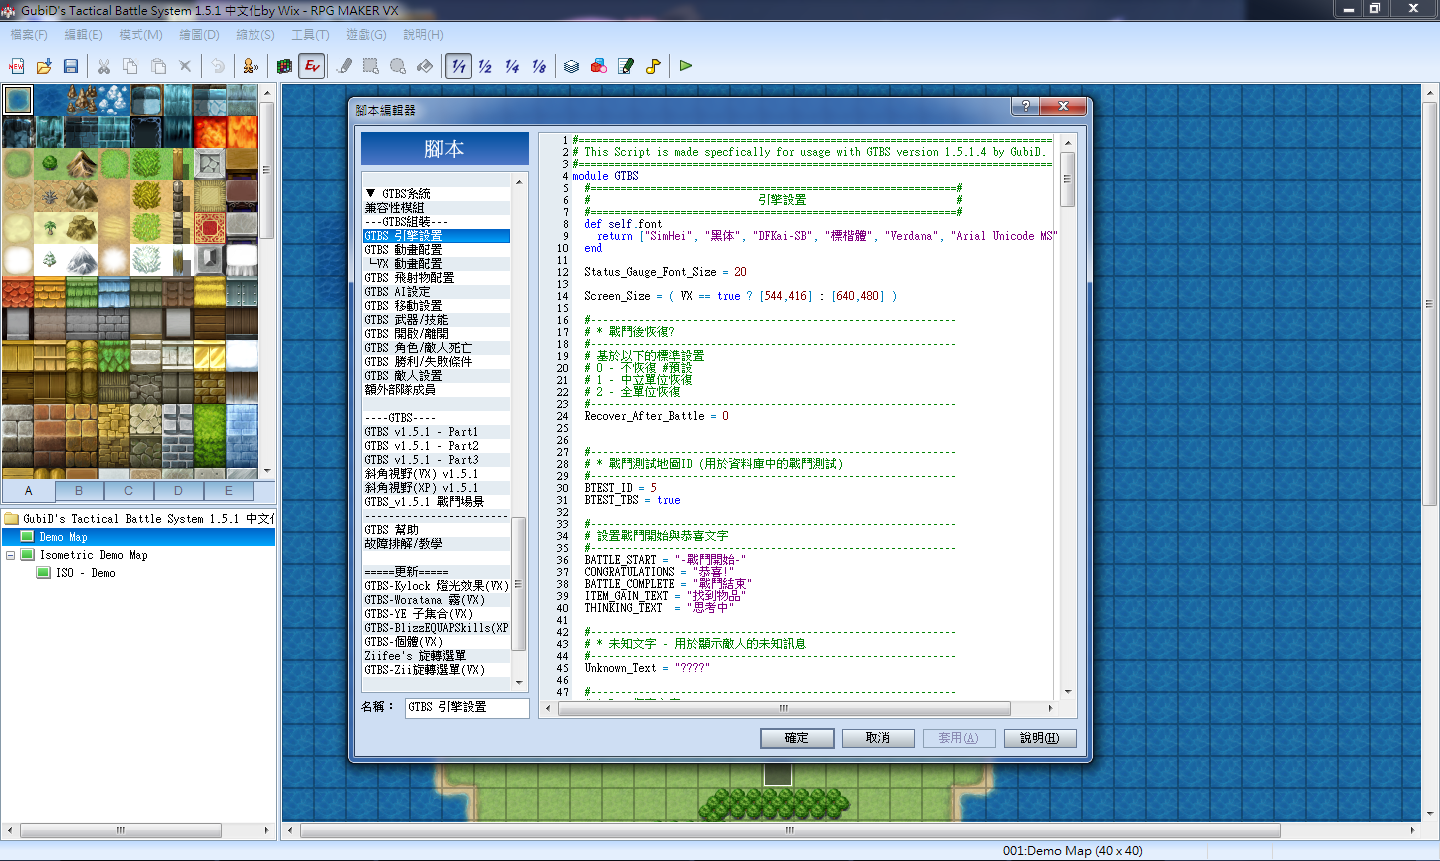Image resolution: width=1440 pixels, height=861 pixels.
Task: Click the New Project toolbar icon
Action: pyautogui.click(x=17, y=66)
